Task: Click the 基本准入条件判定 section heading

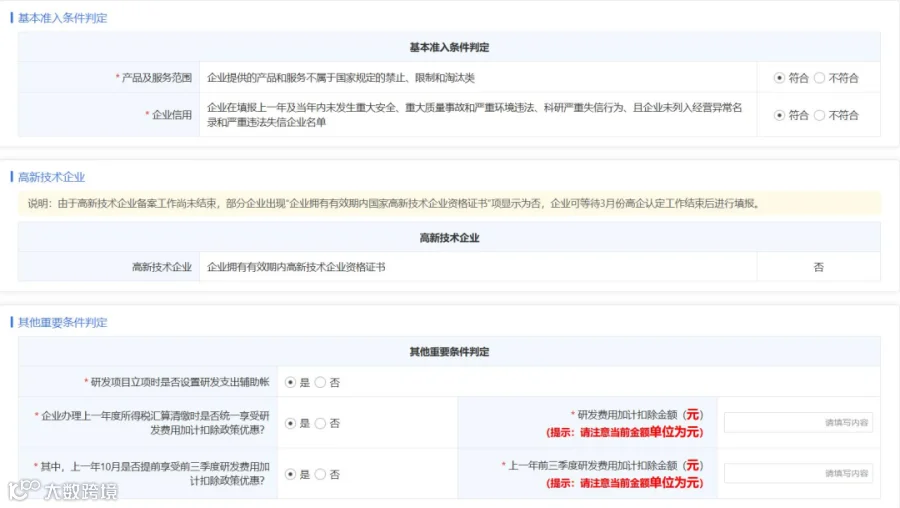Action: pyautogui.click(x=63, y=18)
